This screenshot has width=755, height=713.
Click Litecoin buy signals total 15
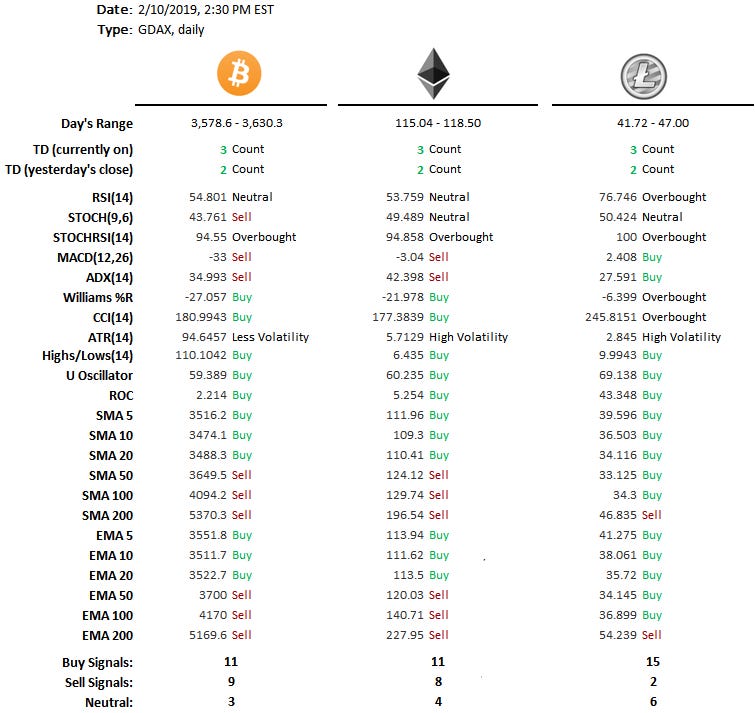pos(653,662)
